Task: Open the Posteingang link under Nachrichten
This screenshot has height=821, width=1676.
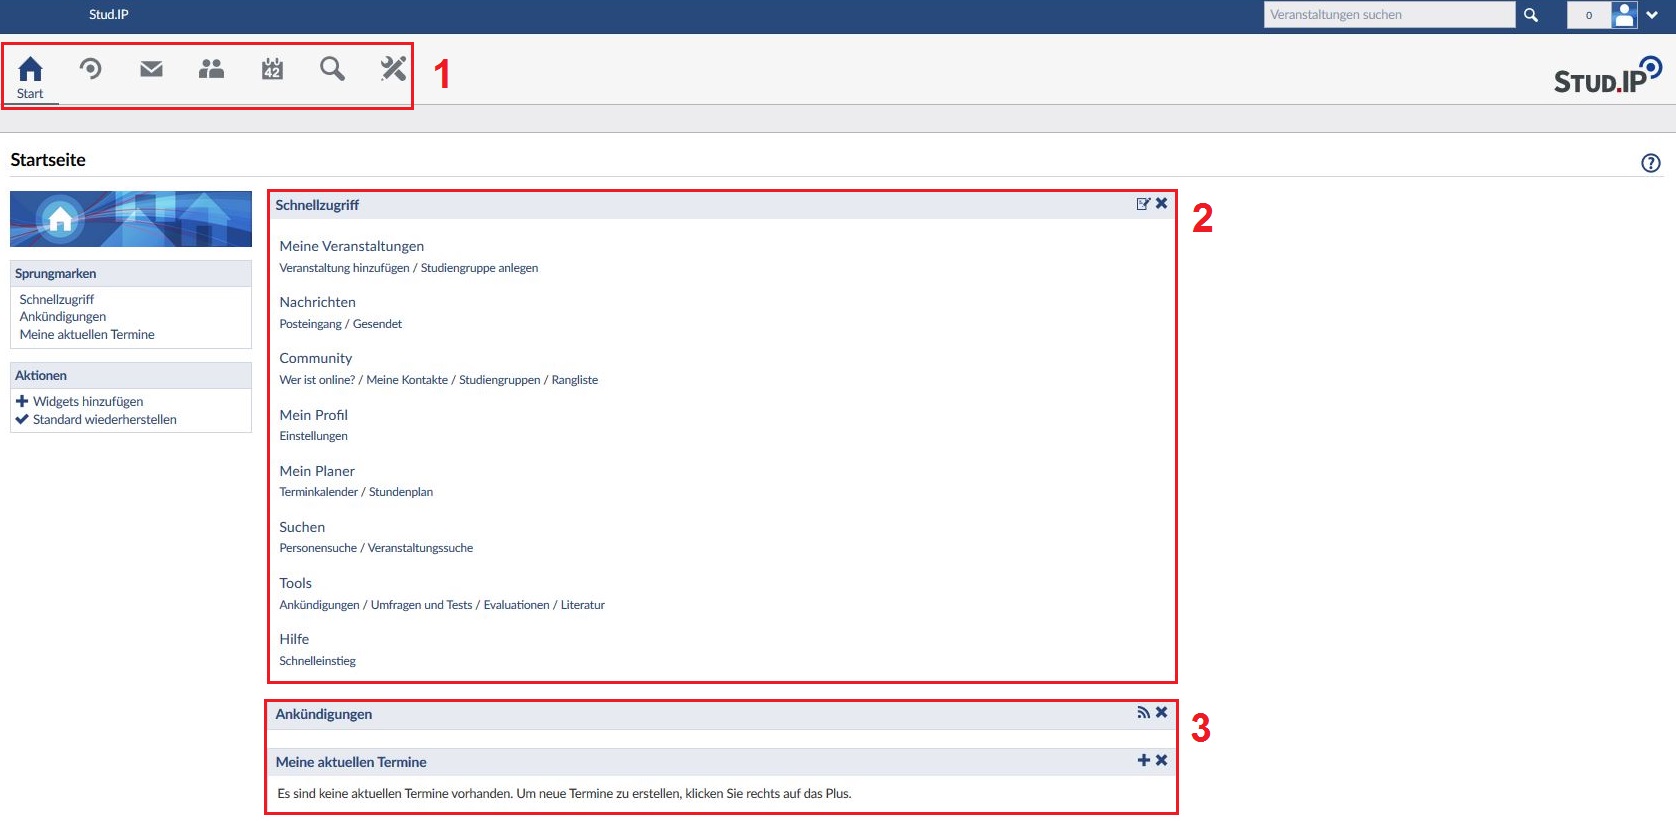Action: coord(310,324)
